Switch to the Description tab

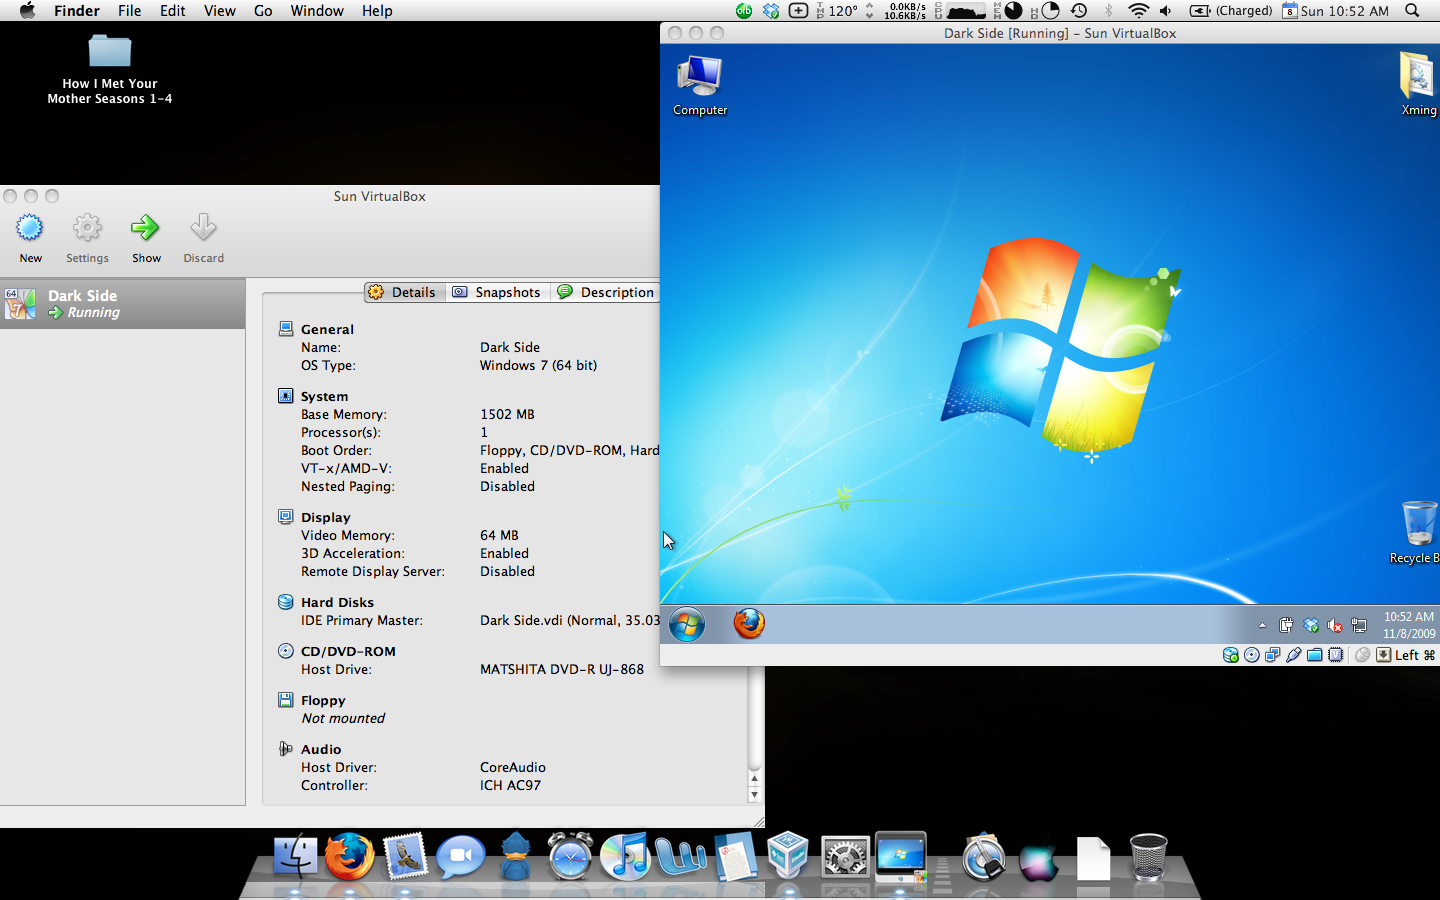606,292
